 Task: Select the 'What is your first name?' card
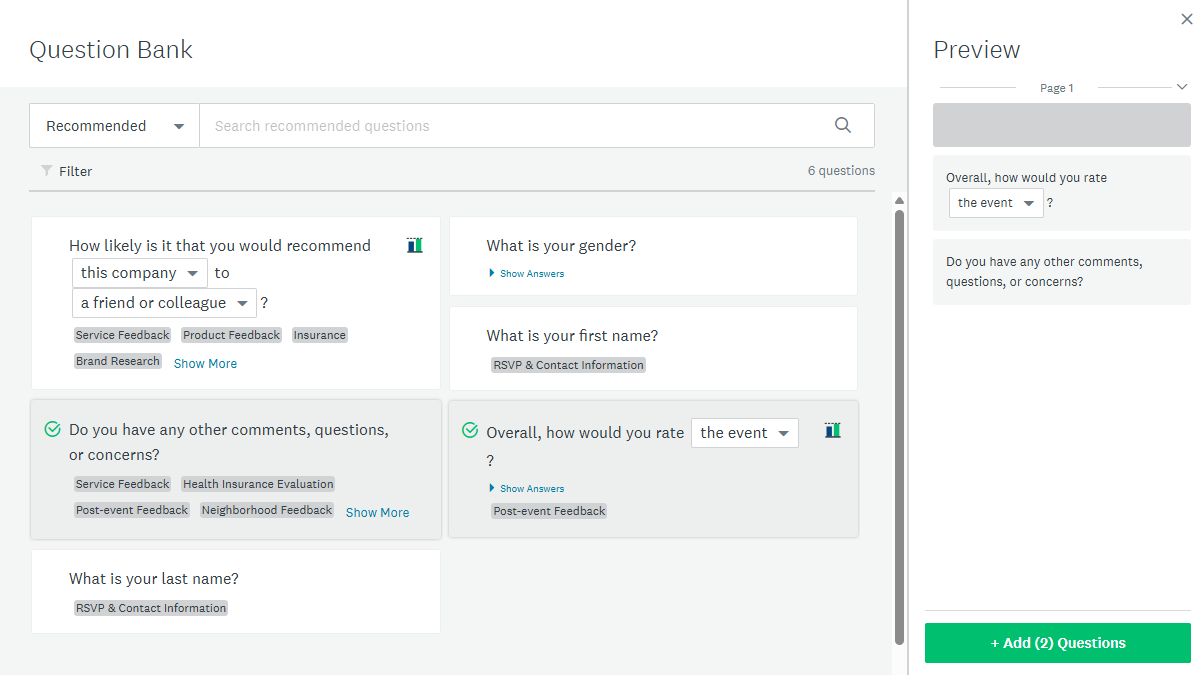pos(653,348)
